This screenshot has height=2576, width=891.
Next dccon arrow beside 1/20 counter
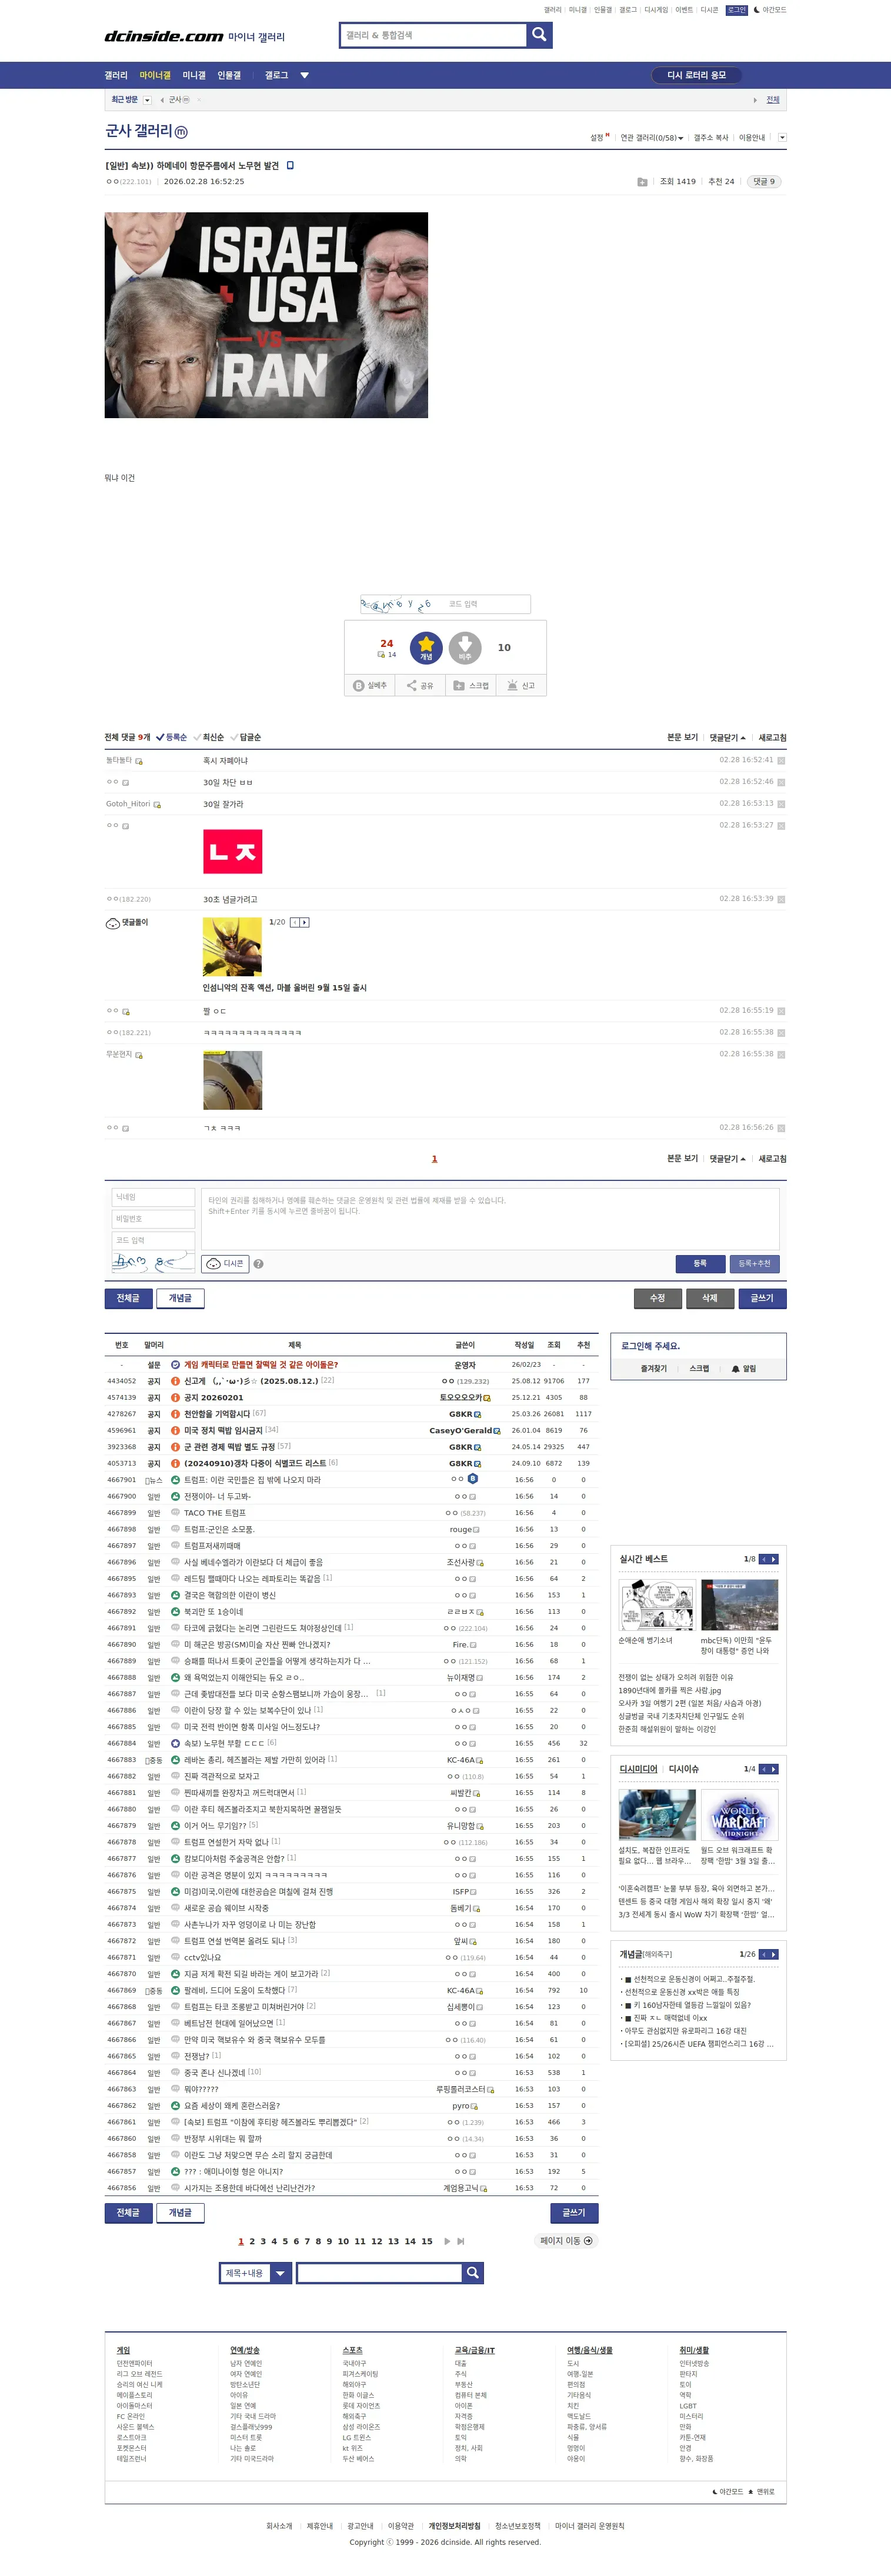[305, 922]
